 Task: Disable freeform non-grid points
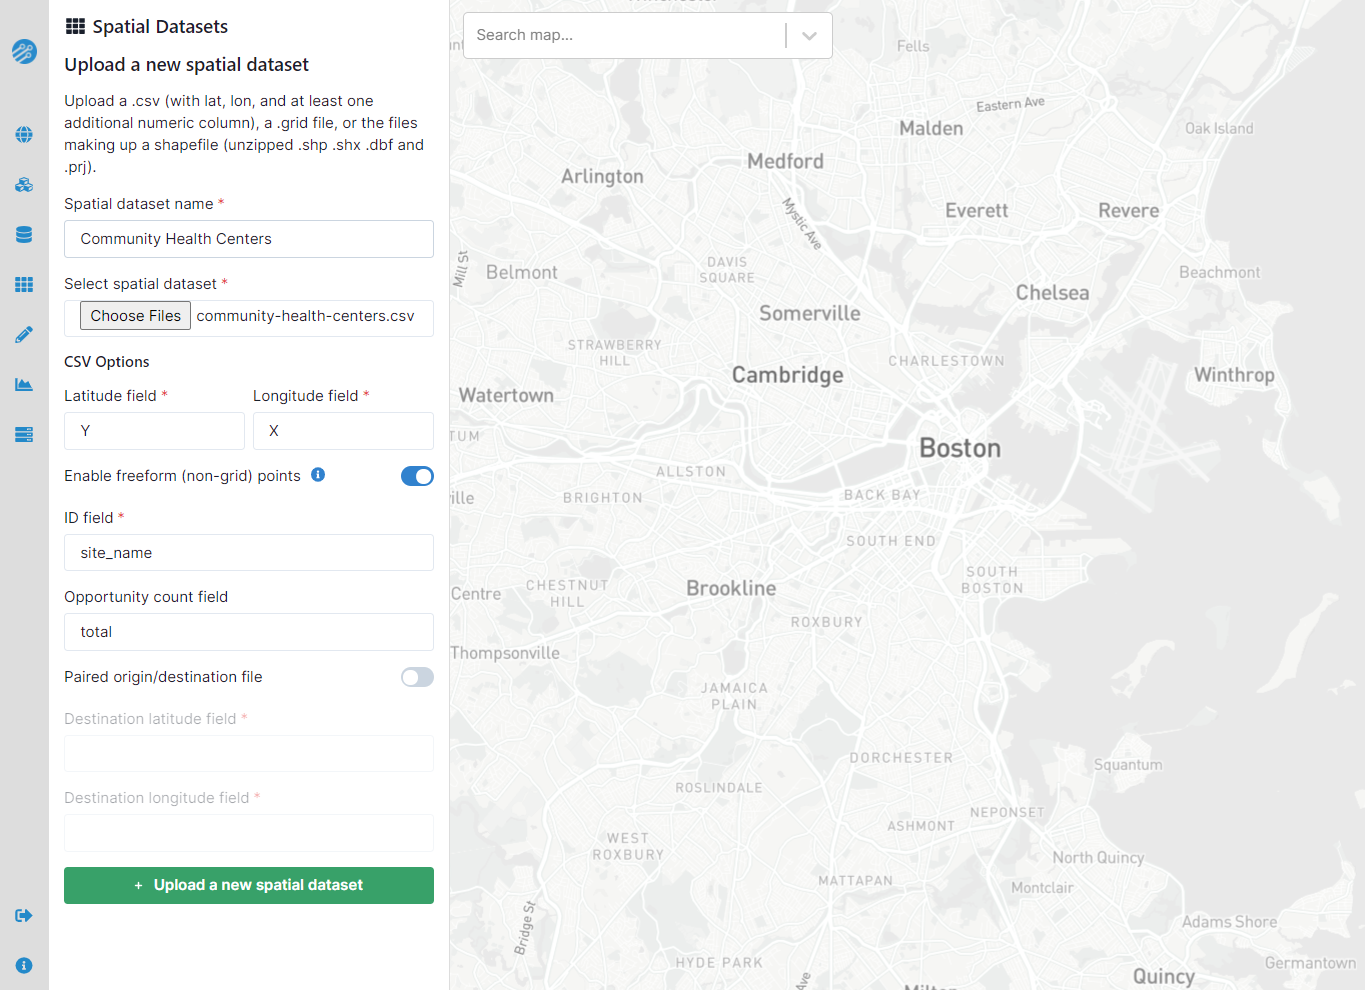(417, 476)
